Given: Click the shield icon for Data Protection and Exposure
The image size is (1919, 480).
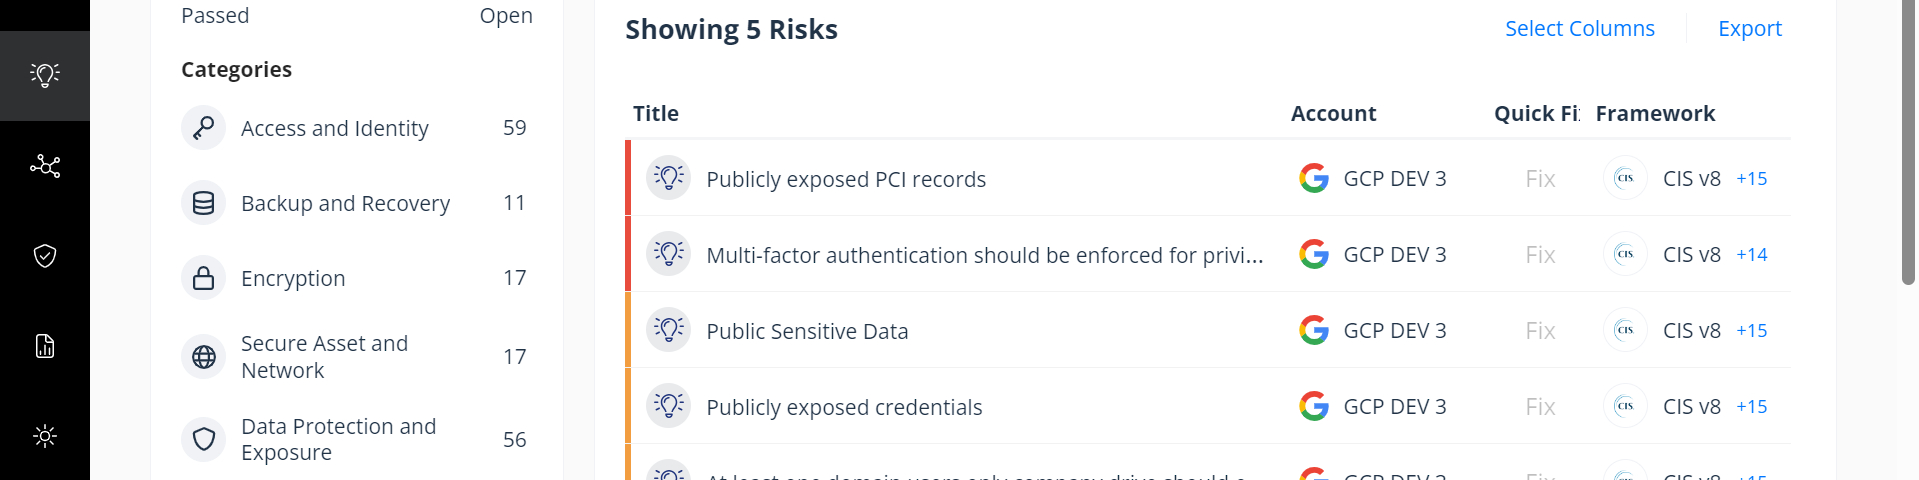Looking at the screenshot, I should point(203,439).
